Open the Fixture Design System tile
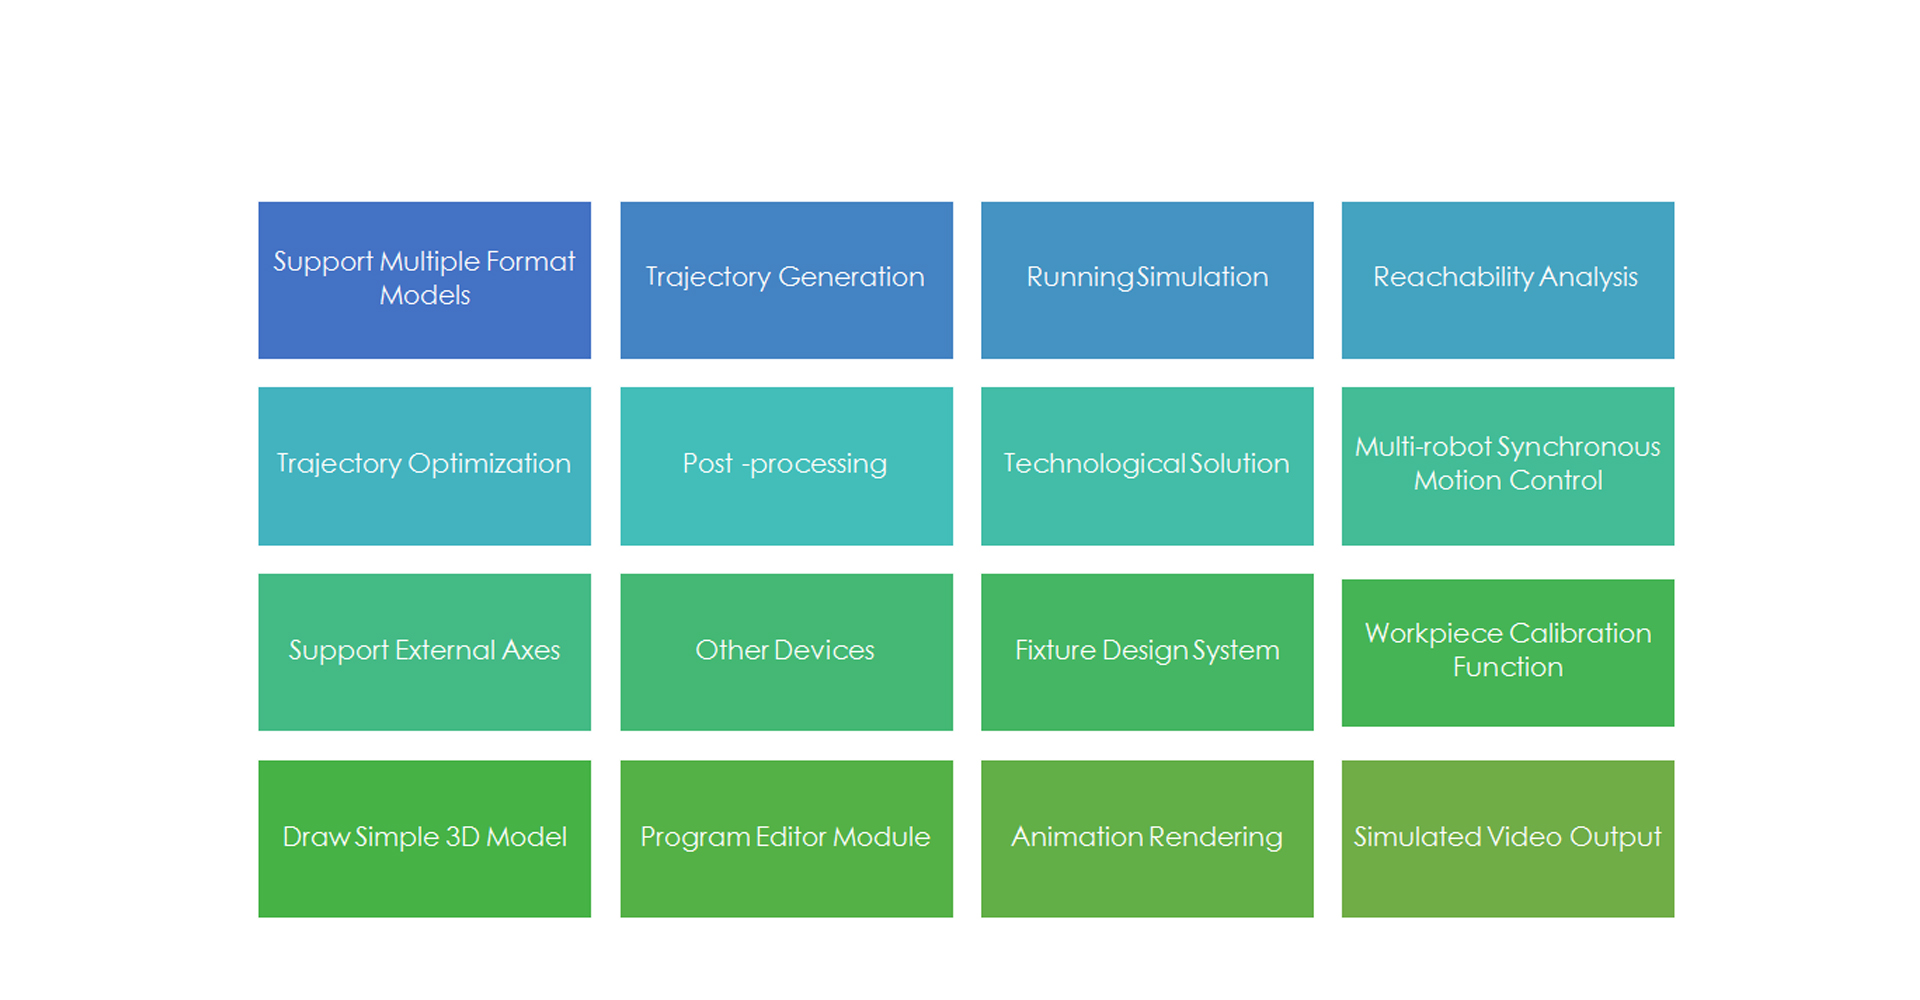Image resolution: width=1920 pixels, height=1000 pixels. coord(1147,652)
